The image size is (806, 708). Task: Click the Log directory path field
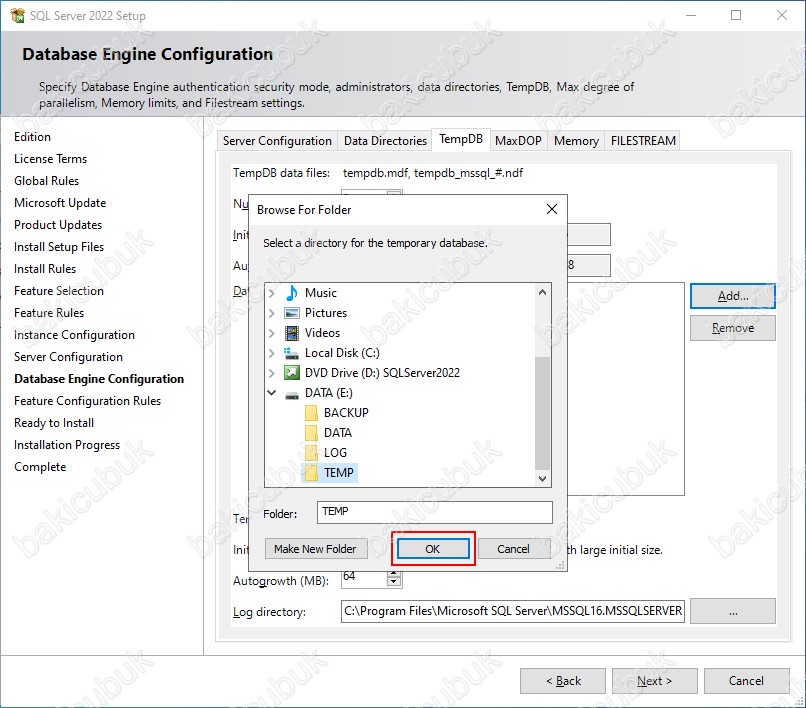512,611
